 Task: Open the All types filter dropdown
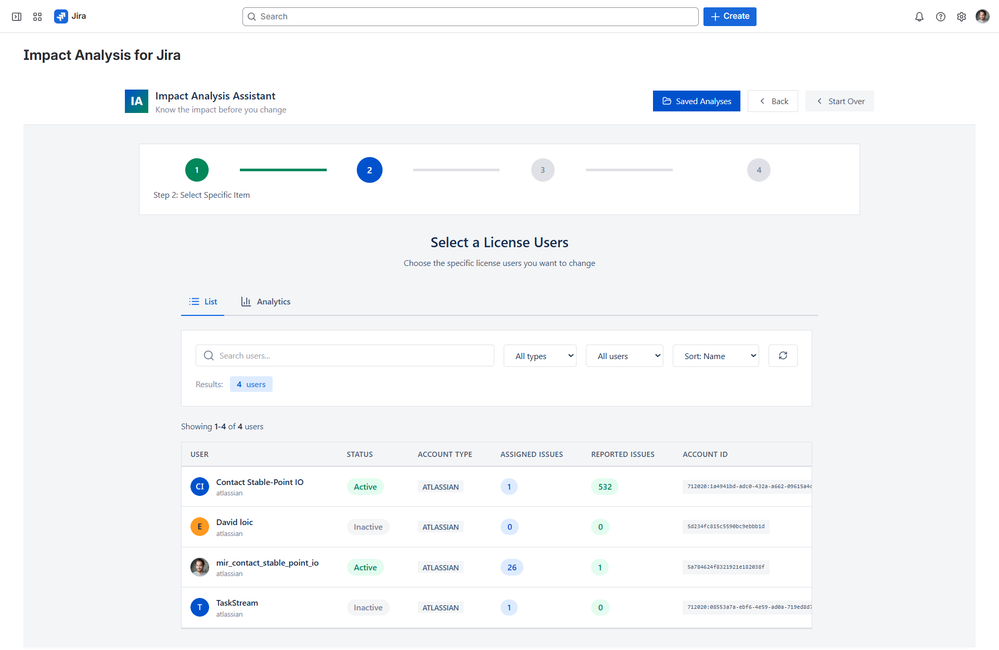tap(540, 356)
